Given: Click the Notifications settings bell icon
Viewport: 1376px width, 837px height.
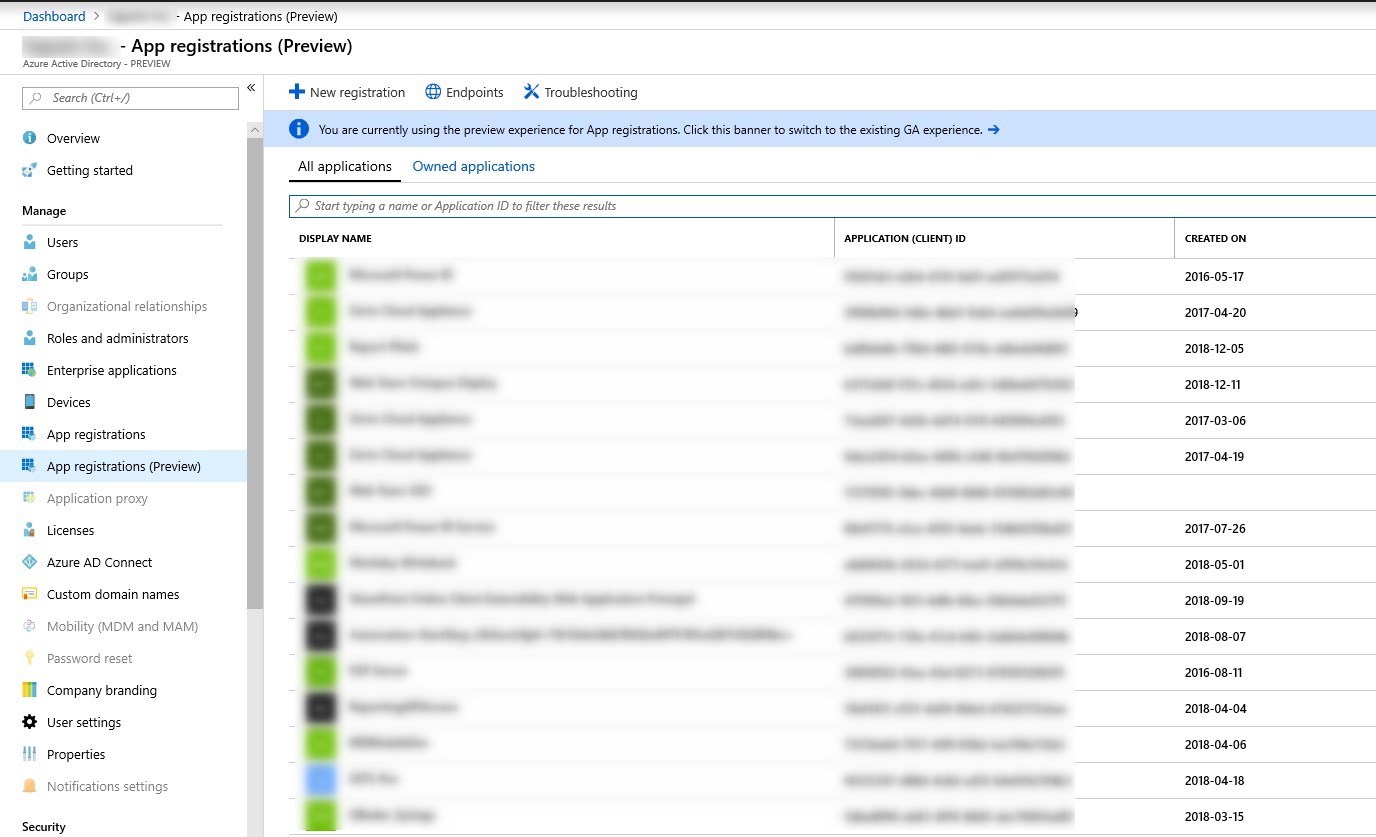Looking at the screenshot, I should coord(29,786).
